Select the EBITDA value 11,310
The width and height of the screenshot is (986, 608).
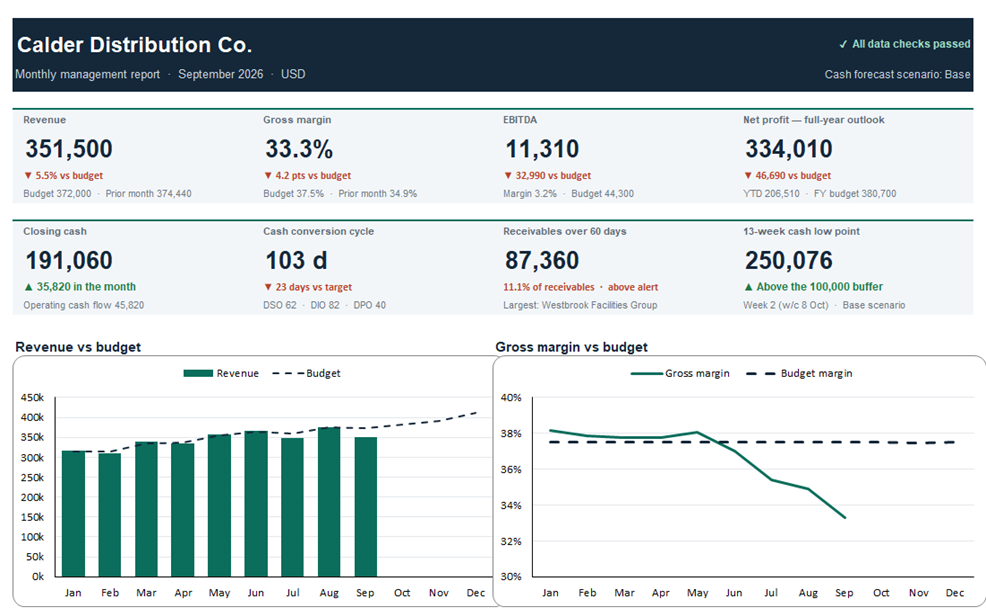click(x=542, y=149)
